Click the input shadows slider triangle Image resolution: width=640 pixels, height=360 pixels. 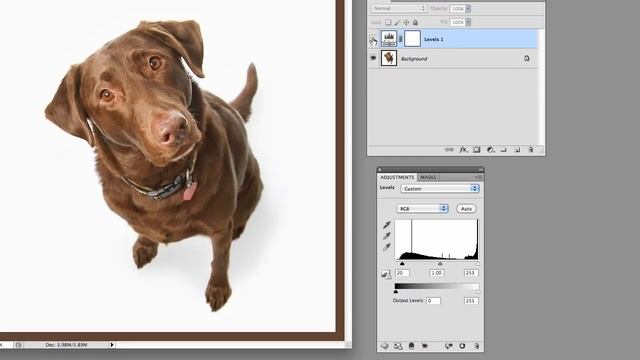click(402, 264)
